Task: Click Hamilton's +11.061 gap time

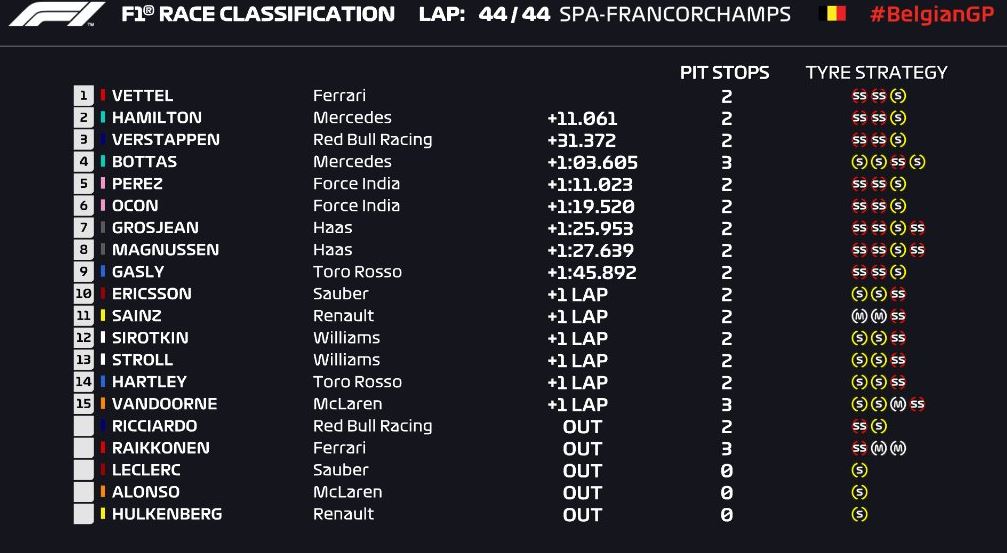Action: [x=582, y=118]
